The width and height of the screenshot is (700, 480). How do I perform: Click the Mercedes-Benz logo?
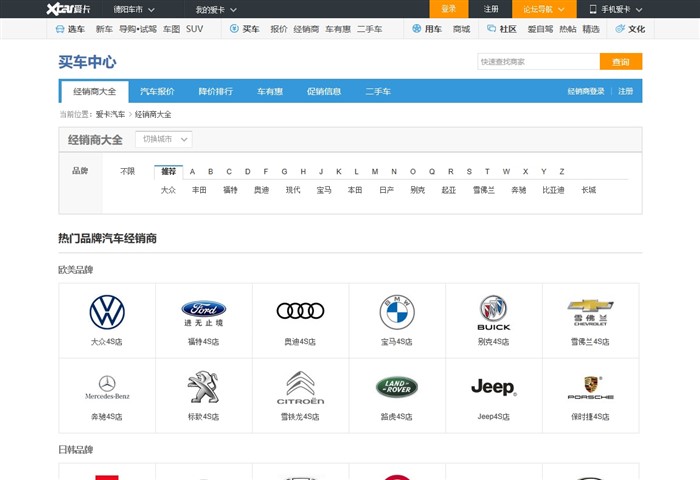click(x=107, y=387)
